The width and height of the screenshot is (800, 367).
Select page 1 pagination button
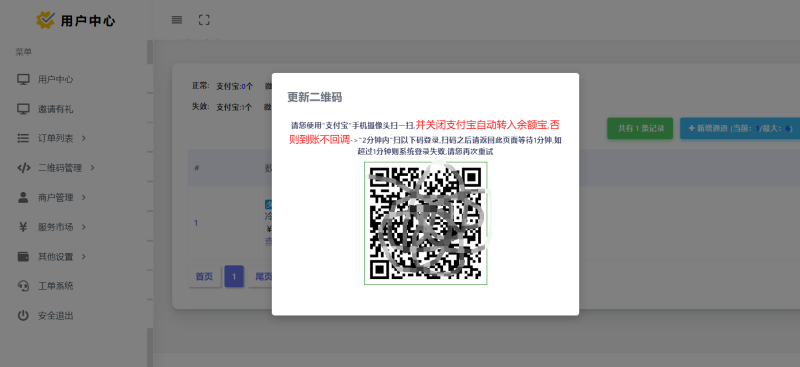point(234,277)
